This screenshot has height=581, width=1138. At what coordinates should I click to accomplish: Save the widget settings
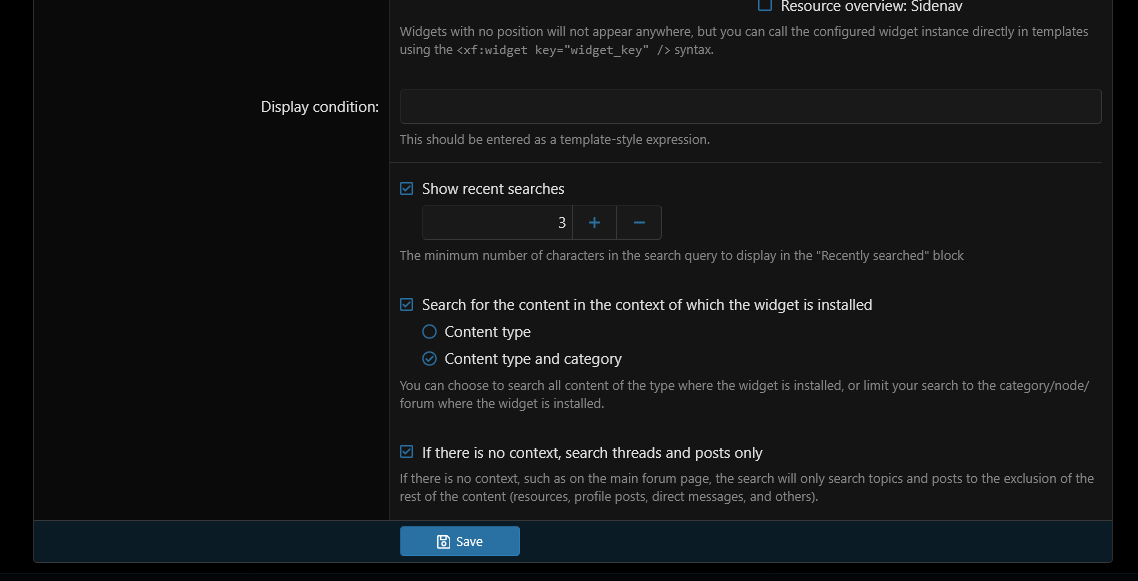pos(459,541)
